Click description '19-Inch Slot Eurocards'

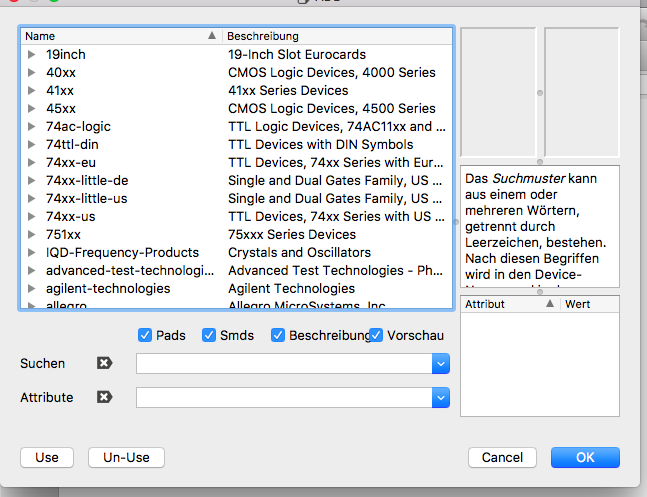[x=297, y=54]
